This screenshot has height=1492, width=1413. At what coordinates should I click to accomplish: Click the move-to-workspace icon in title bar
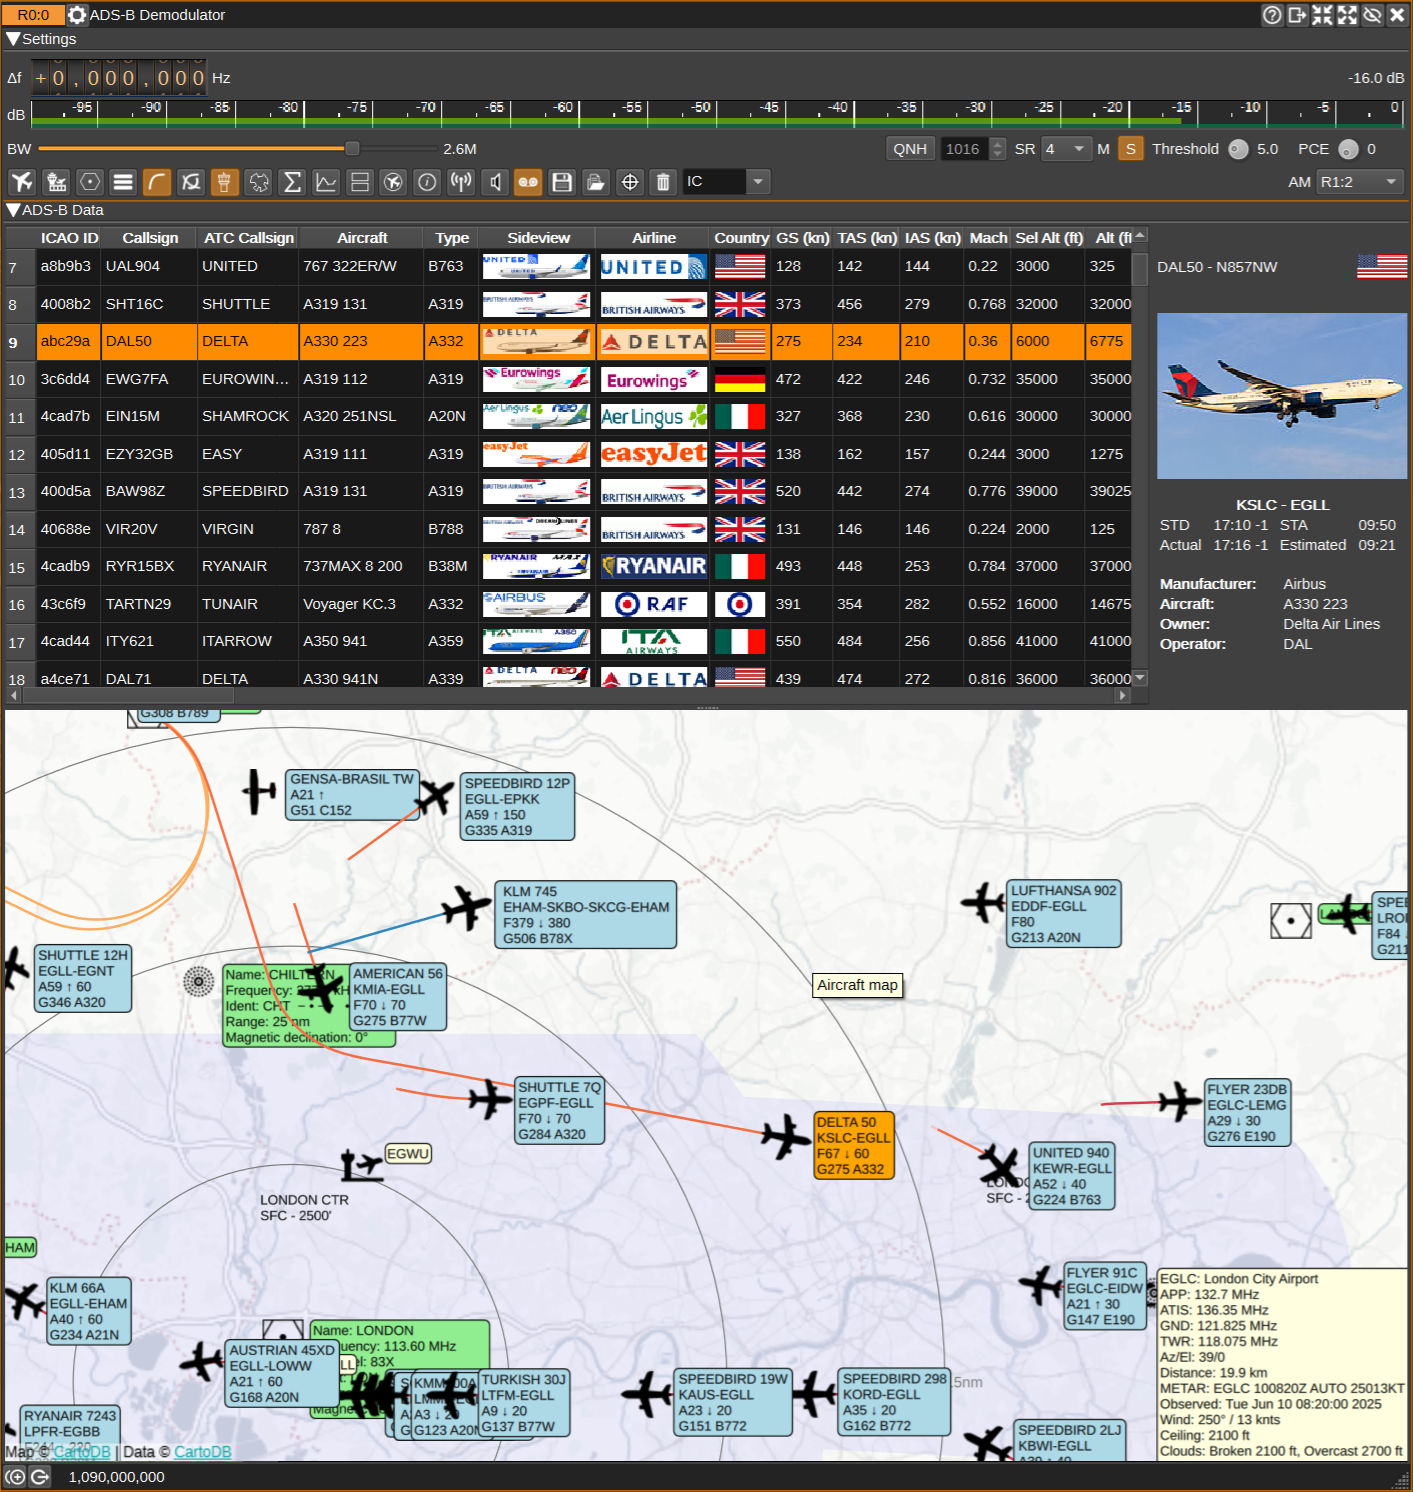point(1297,15)
